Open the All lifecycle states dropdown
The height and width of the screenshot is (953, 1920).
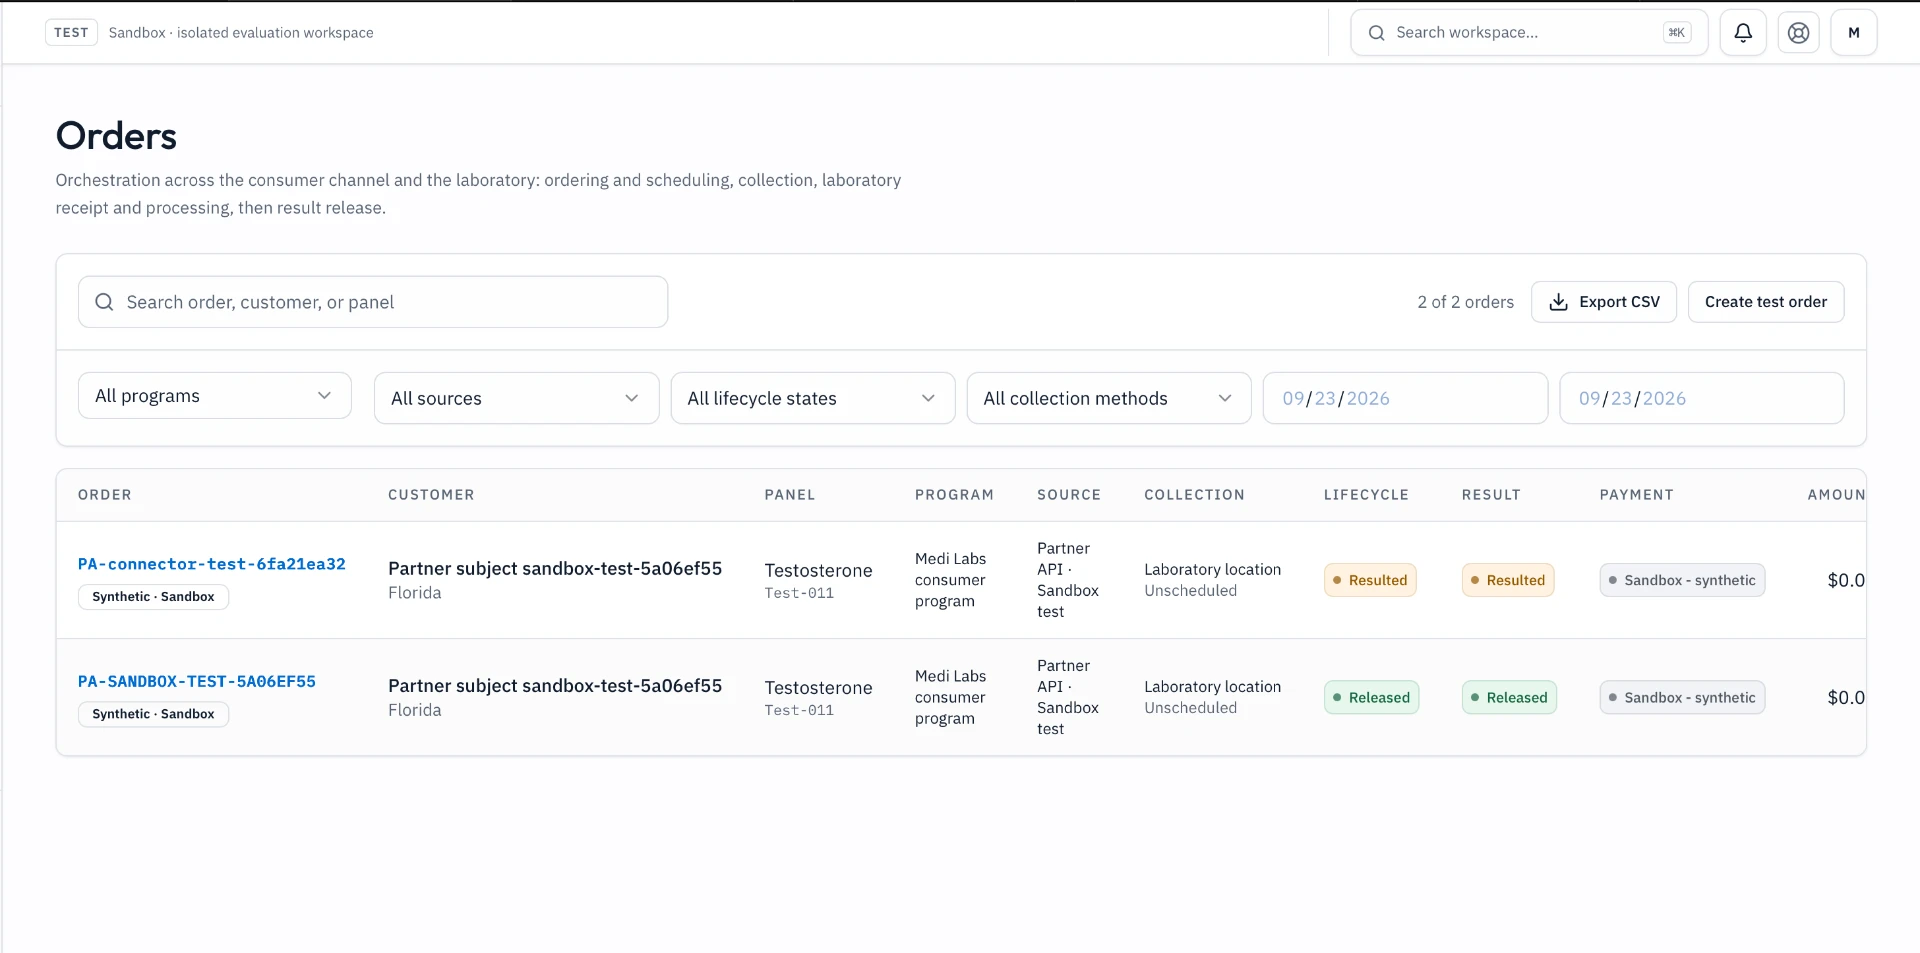pyautogui.click(x=813, y=398)
